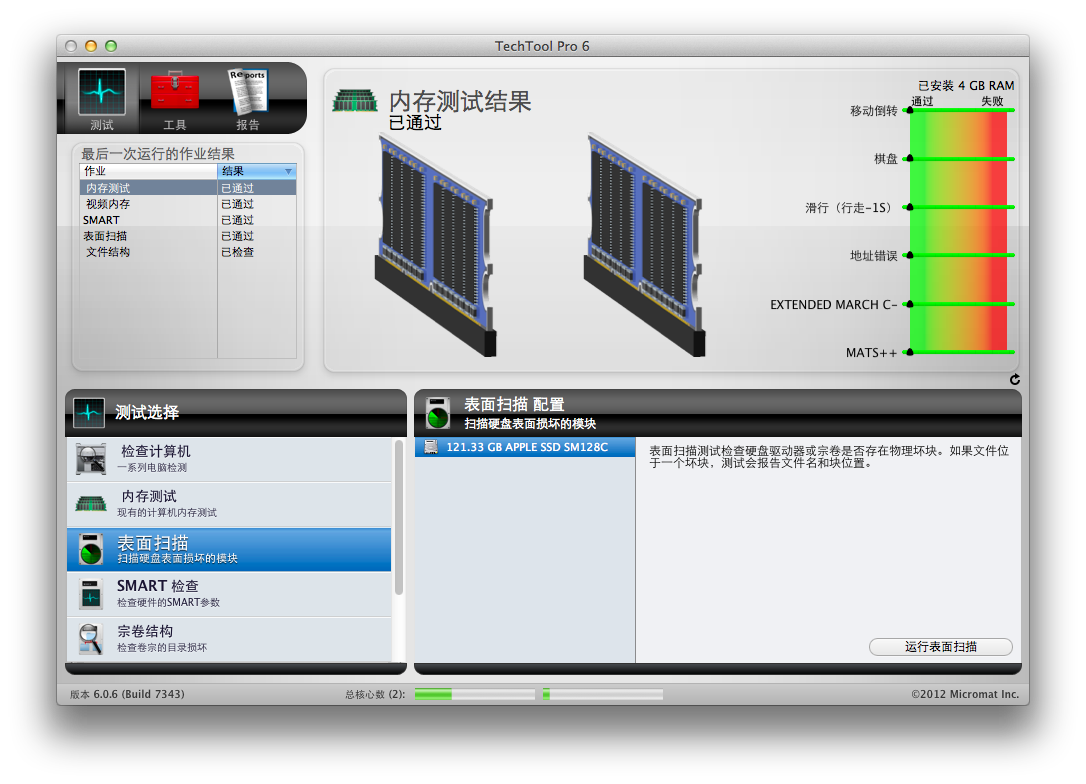The image size is (1086, 784).
Task: Select 文件结构 row in results table
Action: [x=188, y=251]
